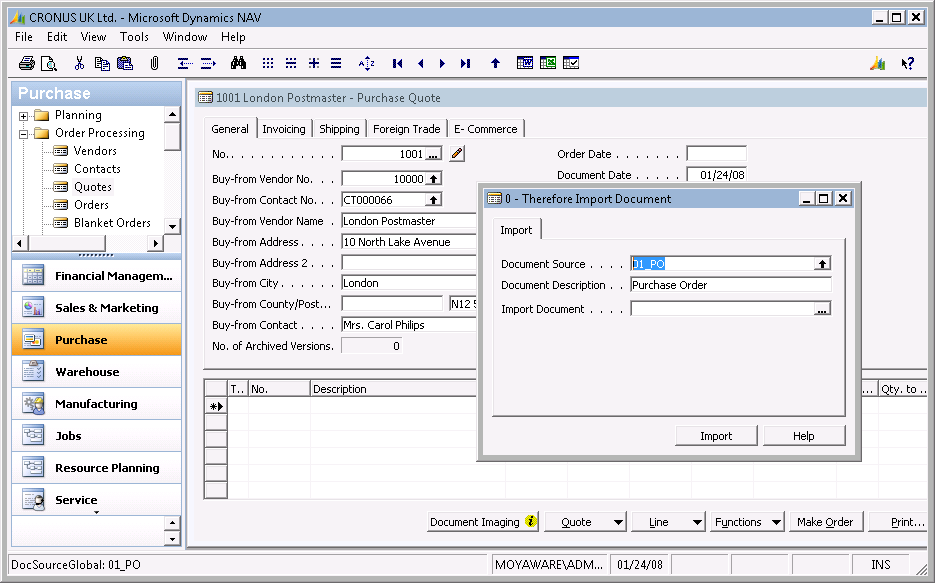Open Vendors in the navigation tree

[x=95, y=151]
